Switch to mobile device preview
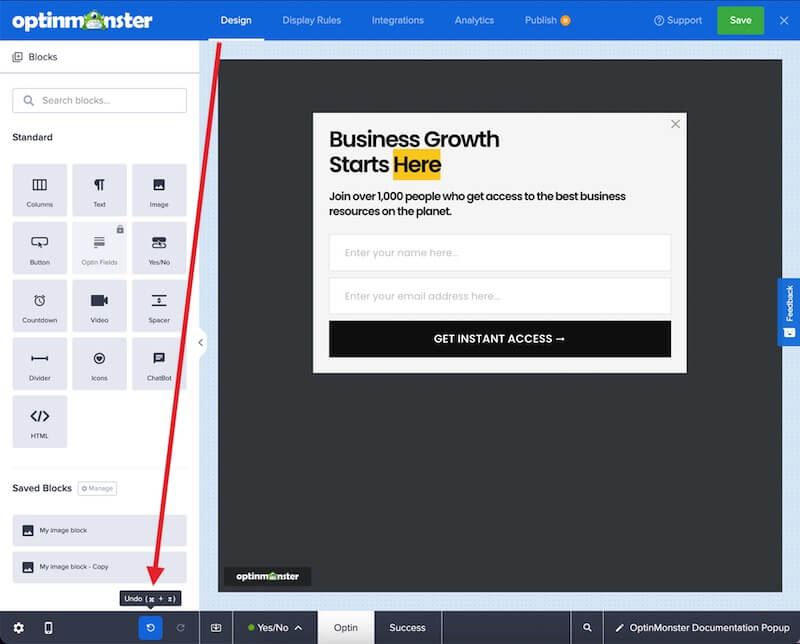 tap(48, 628)
